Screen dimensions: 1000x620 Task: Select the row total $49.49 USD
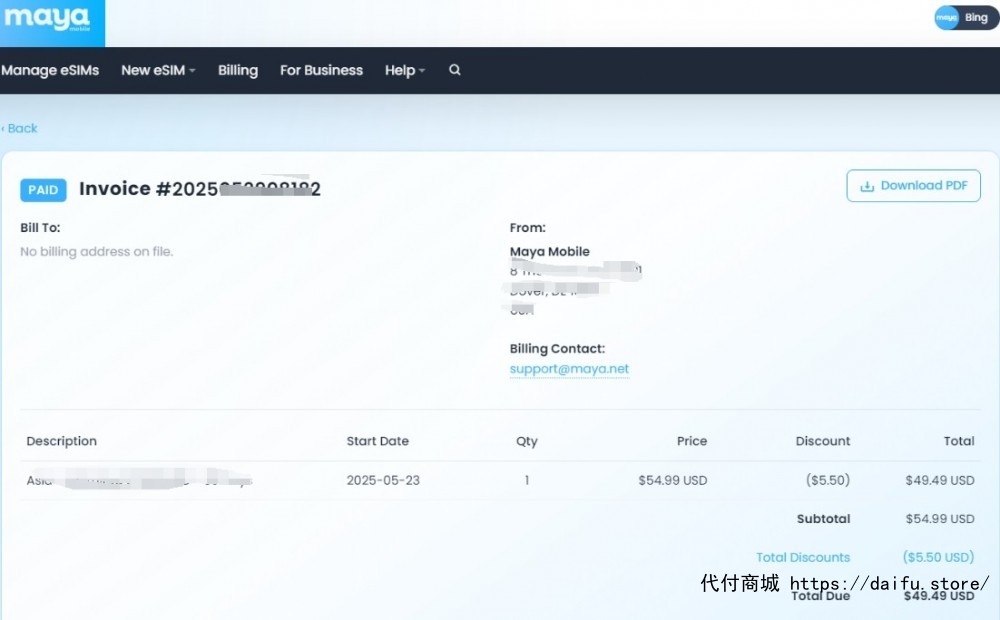pyautogui.click(x=940, y=480)
